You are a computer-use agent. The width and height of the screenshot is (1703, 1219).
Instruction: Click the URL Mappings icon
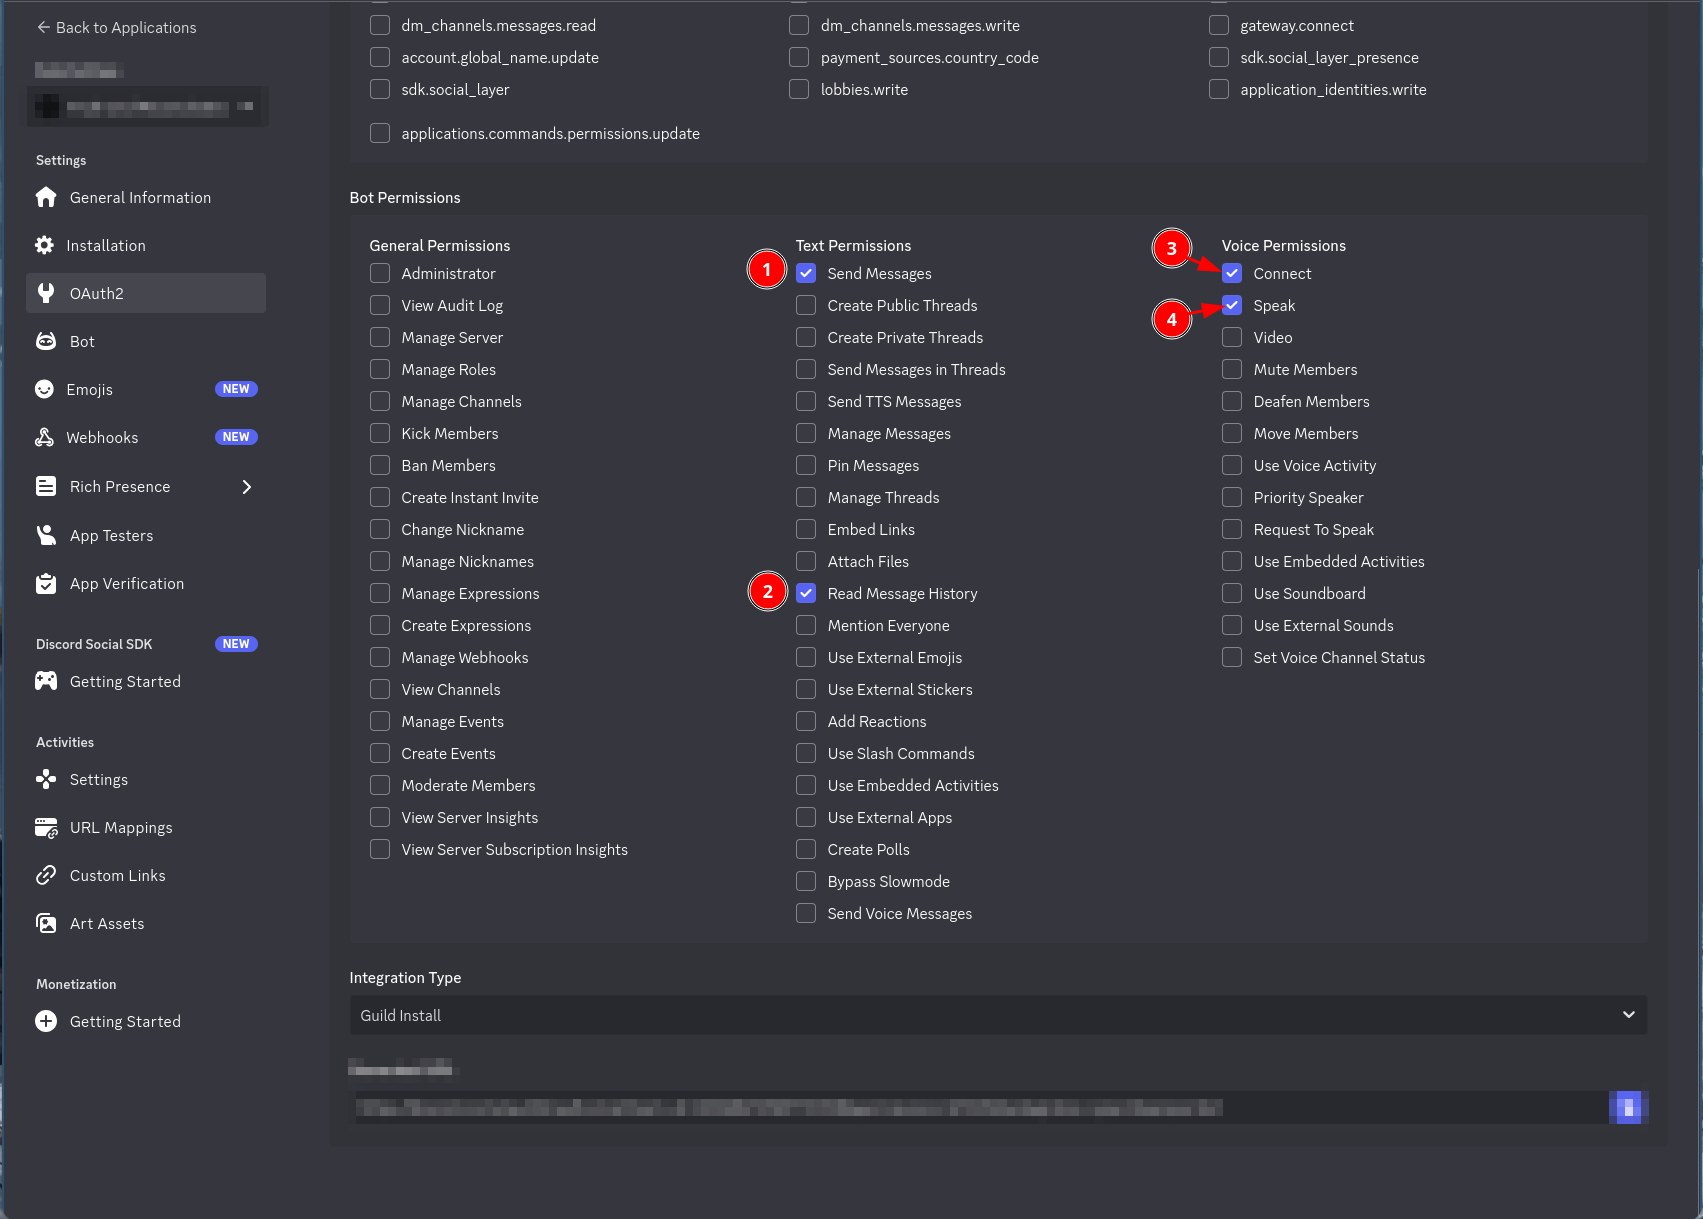[x=46, y=827]
